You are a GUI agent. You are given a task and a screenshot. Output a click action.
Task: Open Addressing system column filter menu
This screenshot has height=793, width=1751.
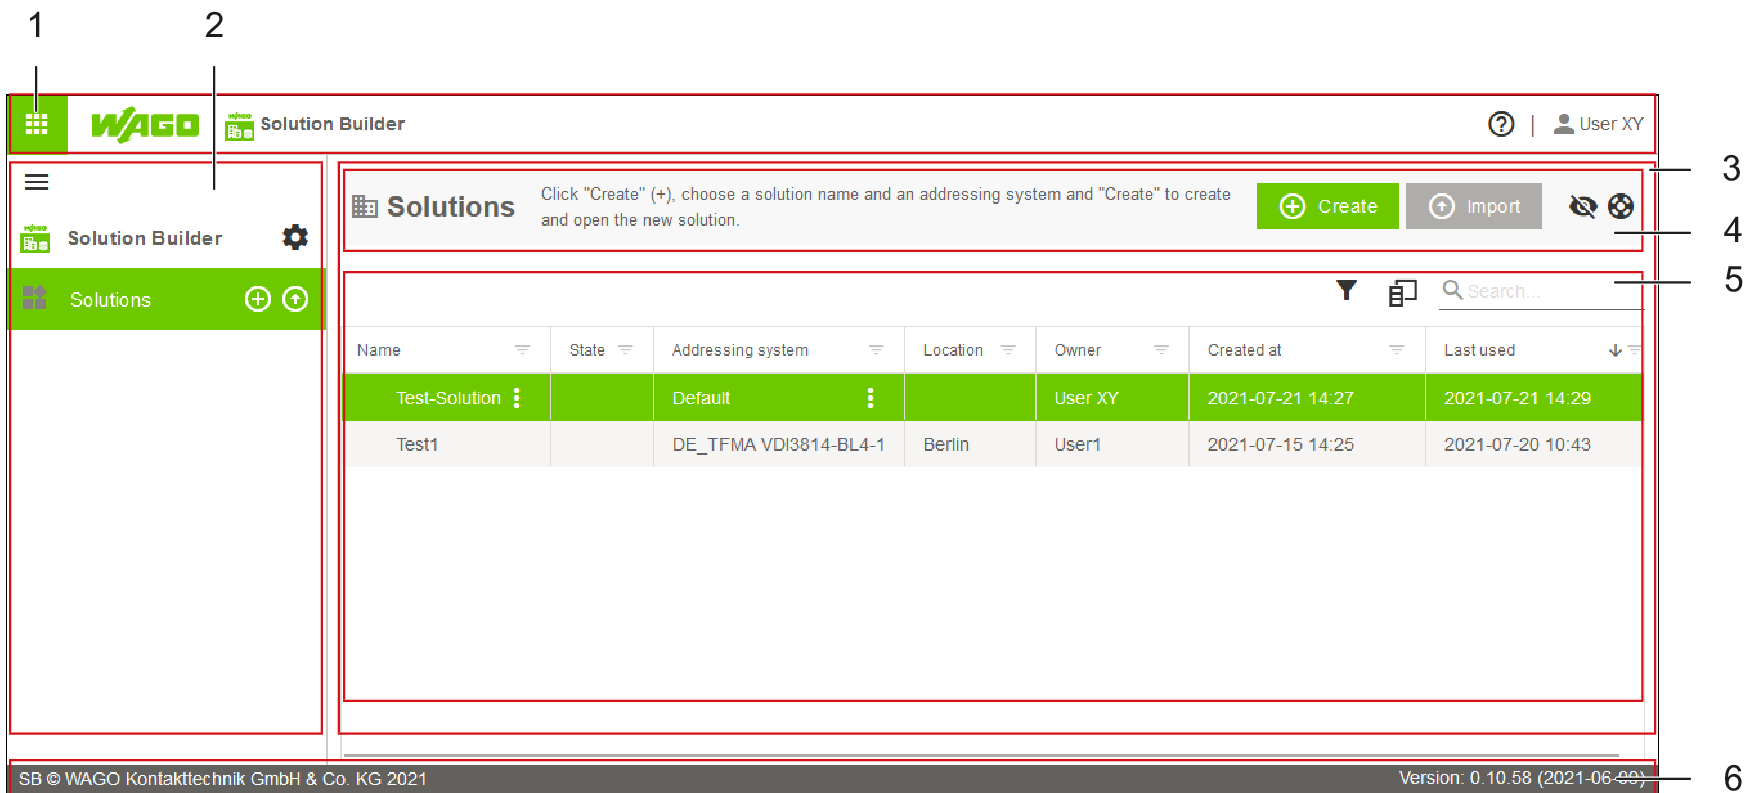[876, 350]
